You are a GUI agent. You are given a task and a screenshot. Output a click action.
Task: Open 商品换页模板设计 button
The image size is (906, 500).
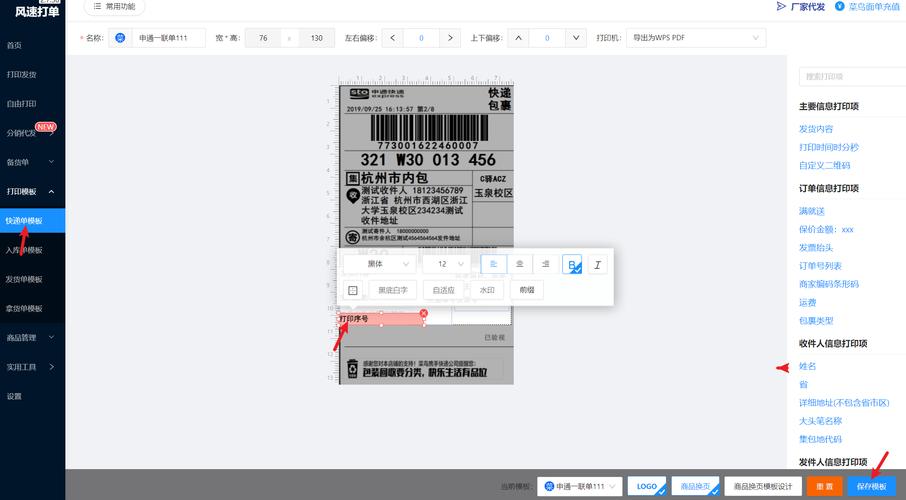pyautogui.click(x=763, y=486)
